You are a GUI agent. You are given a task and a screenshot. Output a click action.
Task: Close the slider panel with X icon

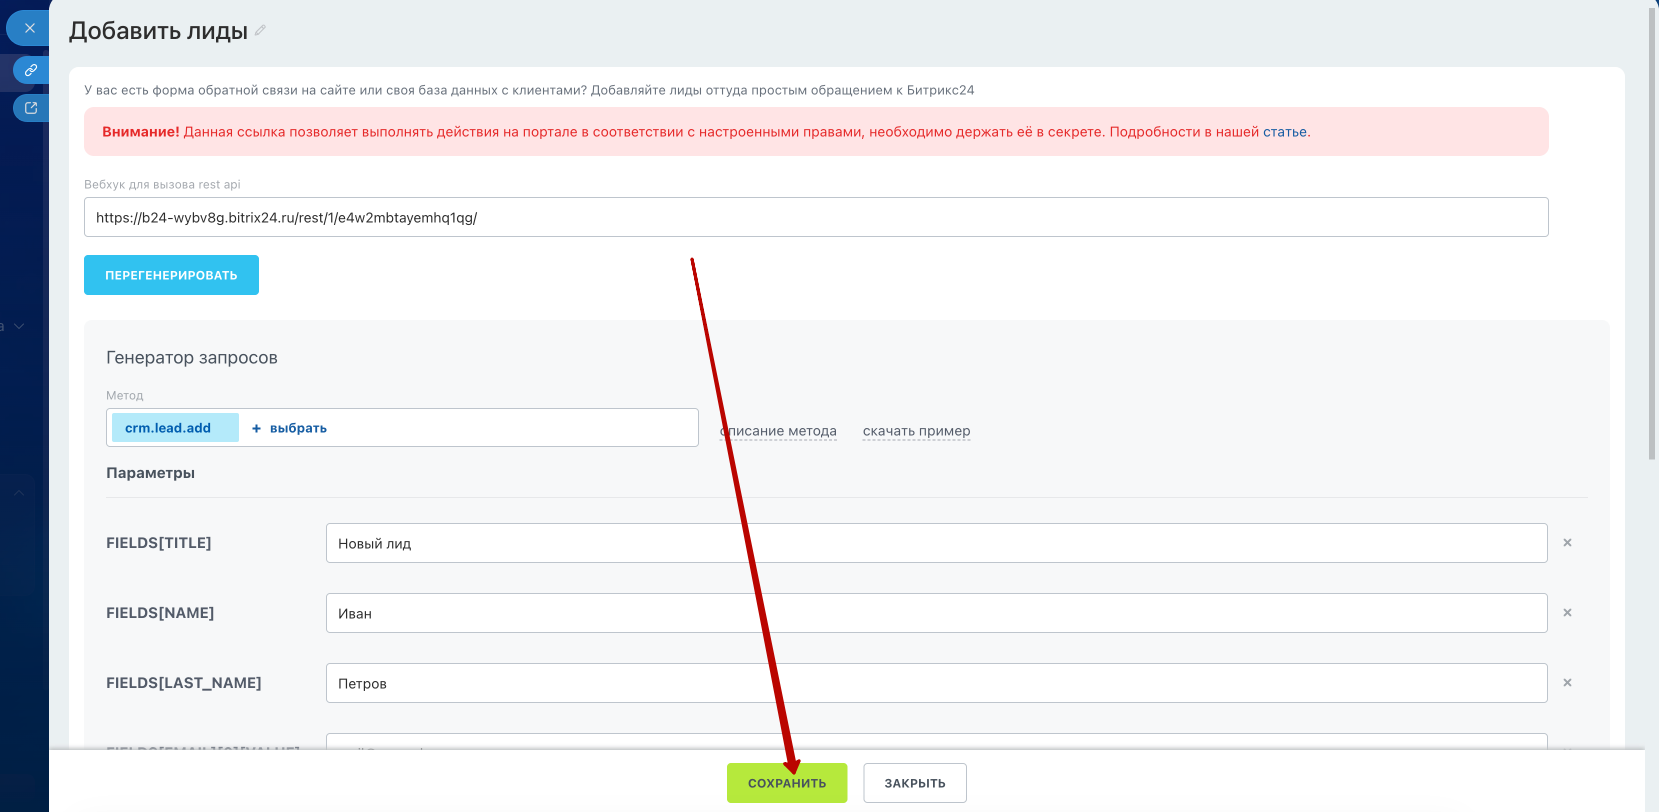30,28
